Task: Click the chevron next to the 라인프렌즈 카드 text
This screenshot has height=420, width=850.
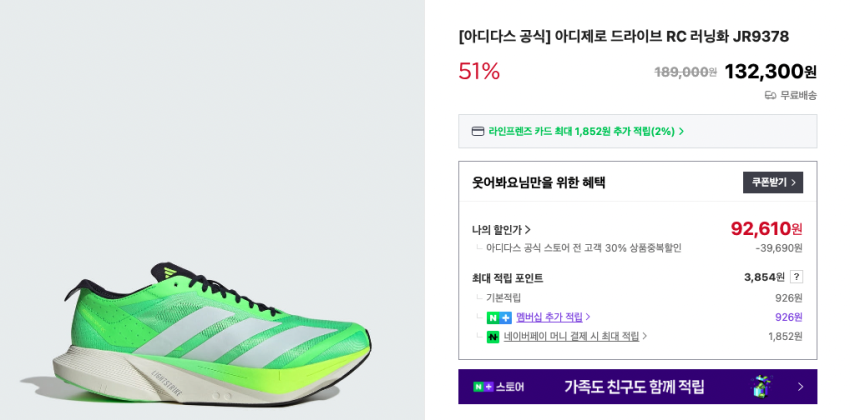Action: [681, 131]
